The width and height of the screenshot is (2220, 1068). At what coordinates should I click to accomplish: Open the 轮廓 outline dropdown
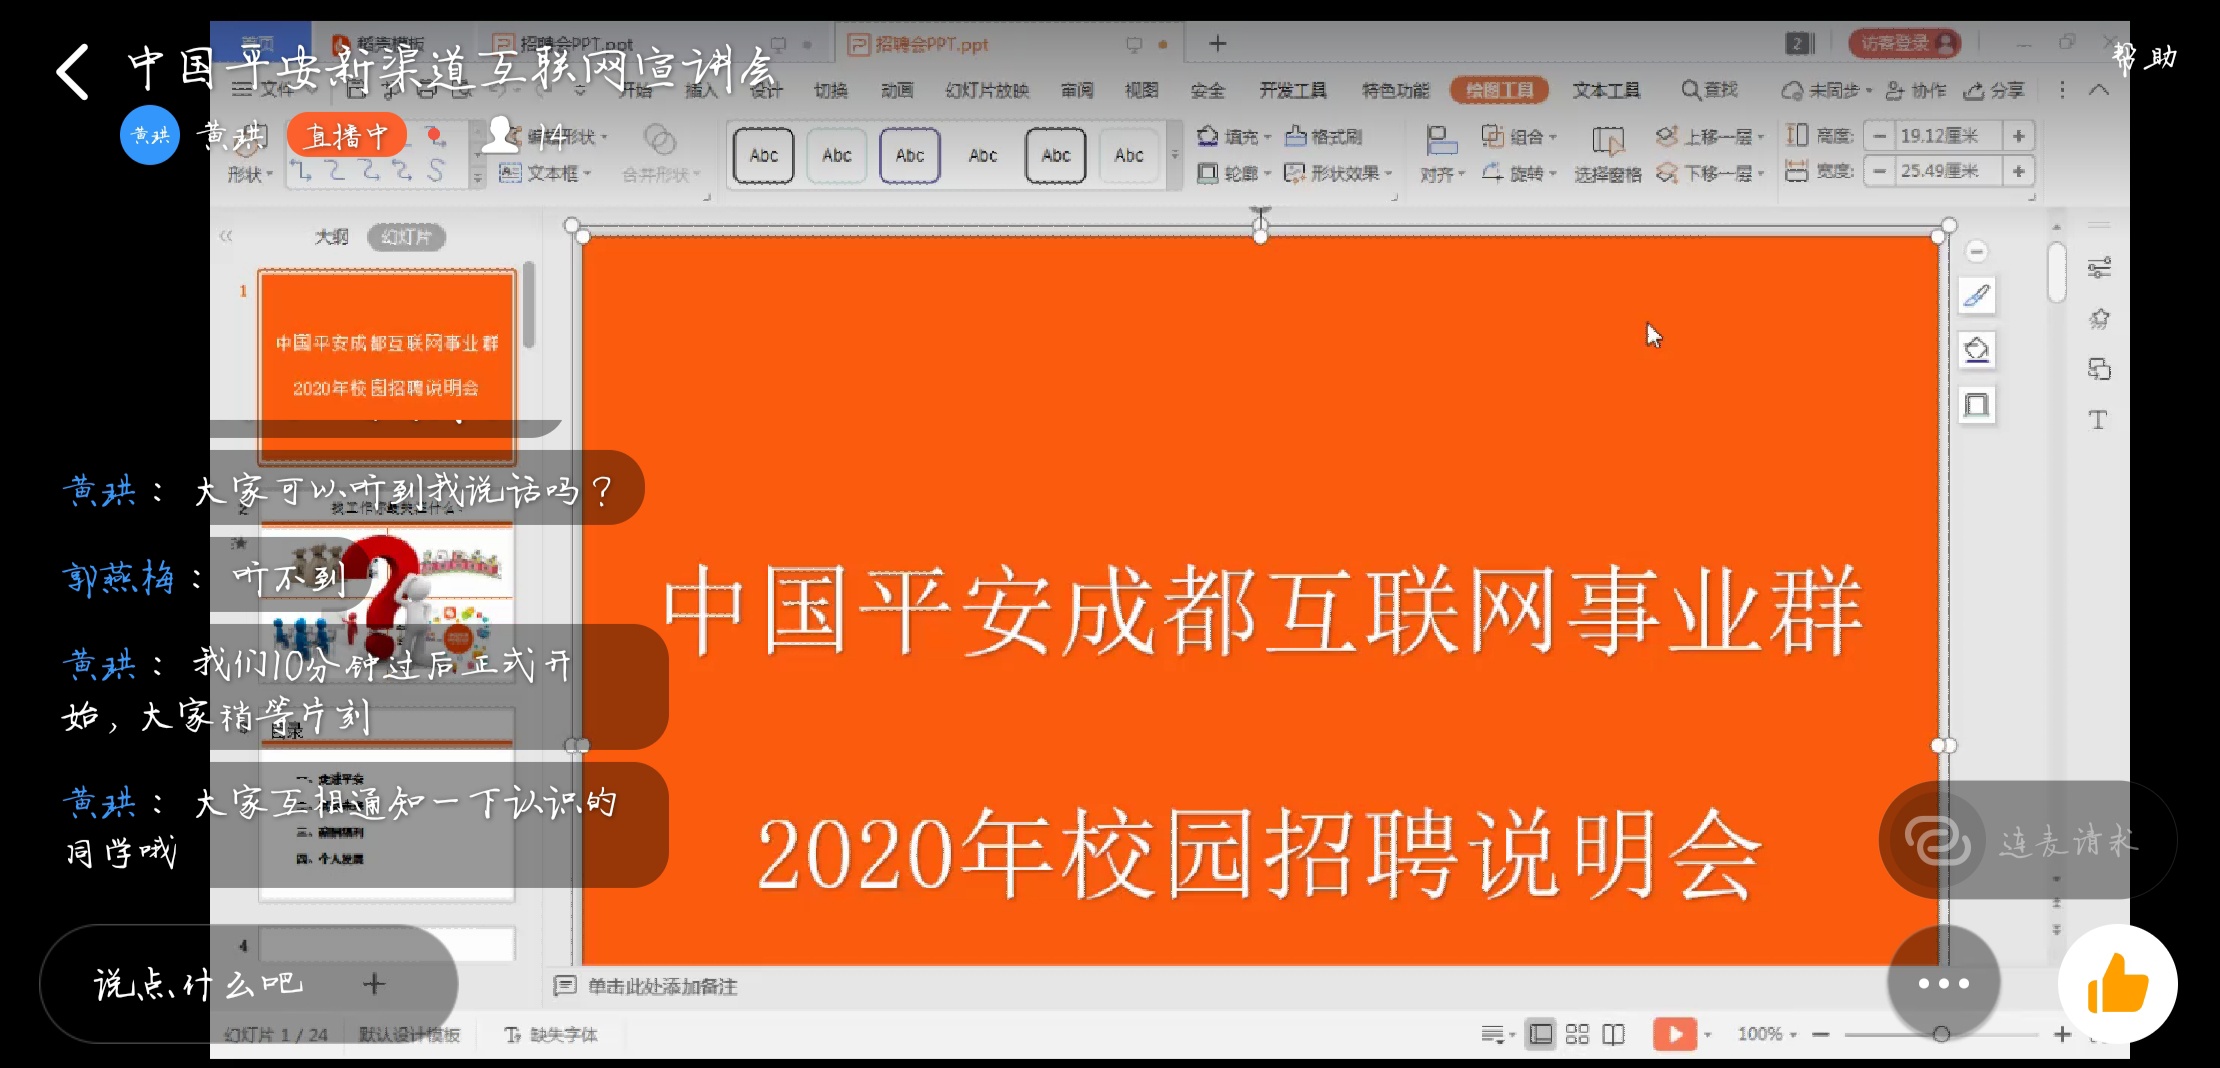(1234, 173)
